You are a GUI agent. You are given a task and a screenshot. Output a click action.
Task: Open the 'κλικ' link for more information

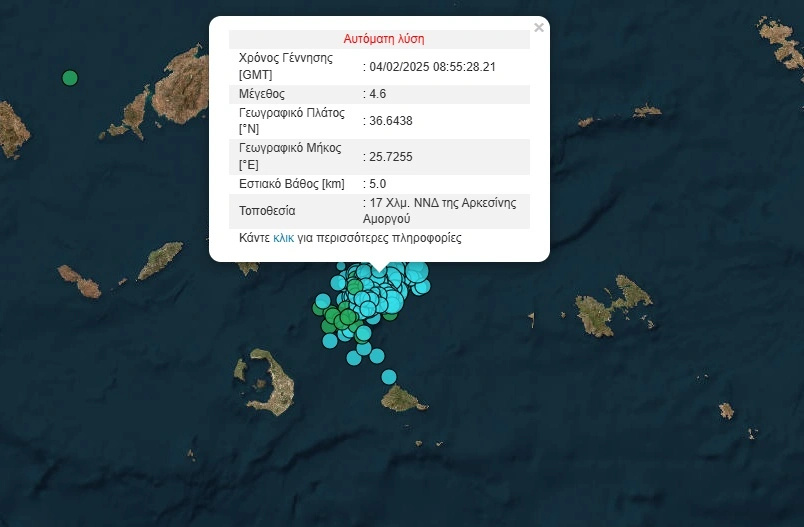tap(283, 239)
